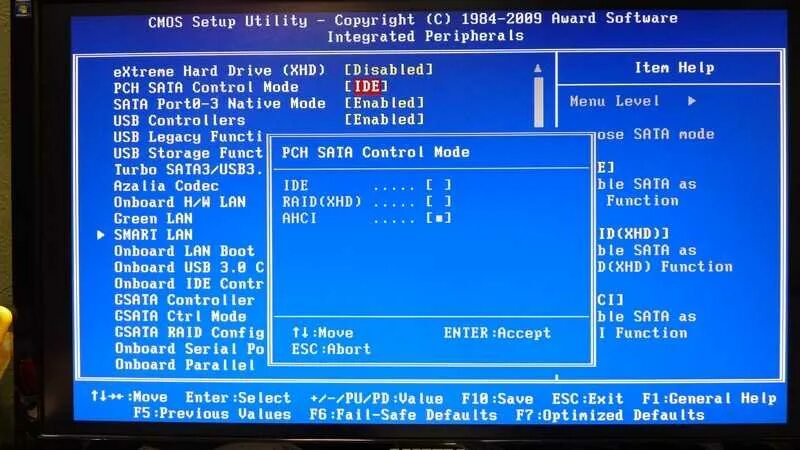
Task: Click the popup title PCH SATA Control Mode
Action: 376,152
